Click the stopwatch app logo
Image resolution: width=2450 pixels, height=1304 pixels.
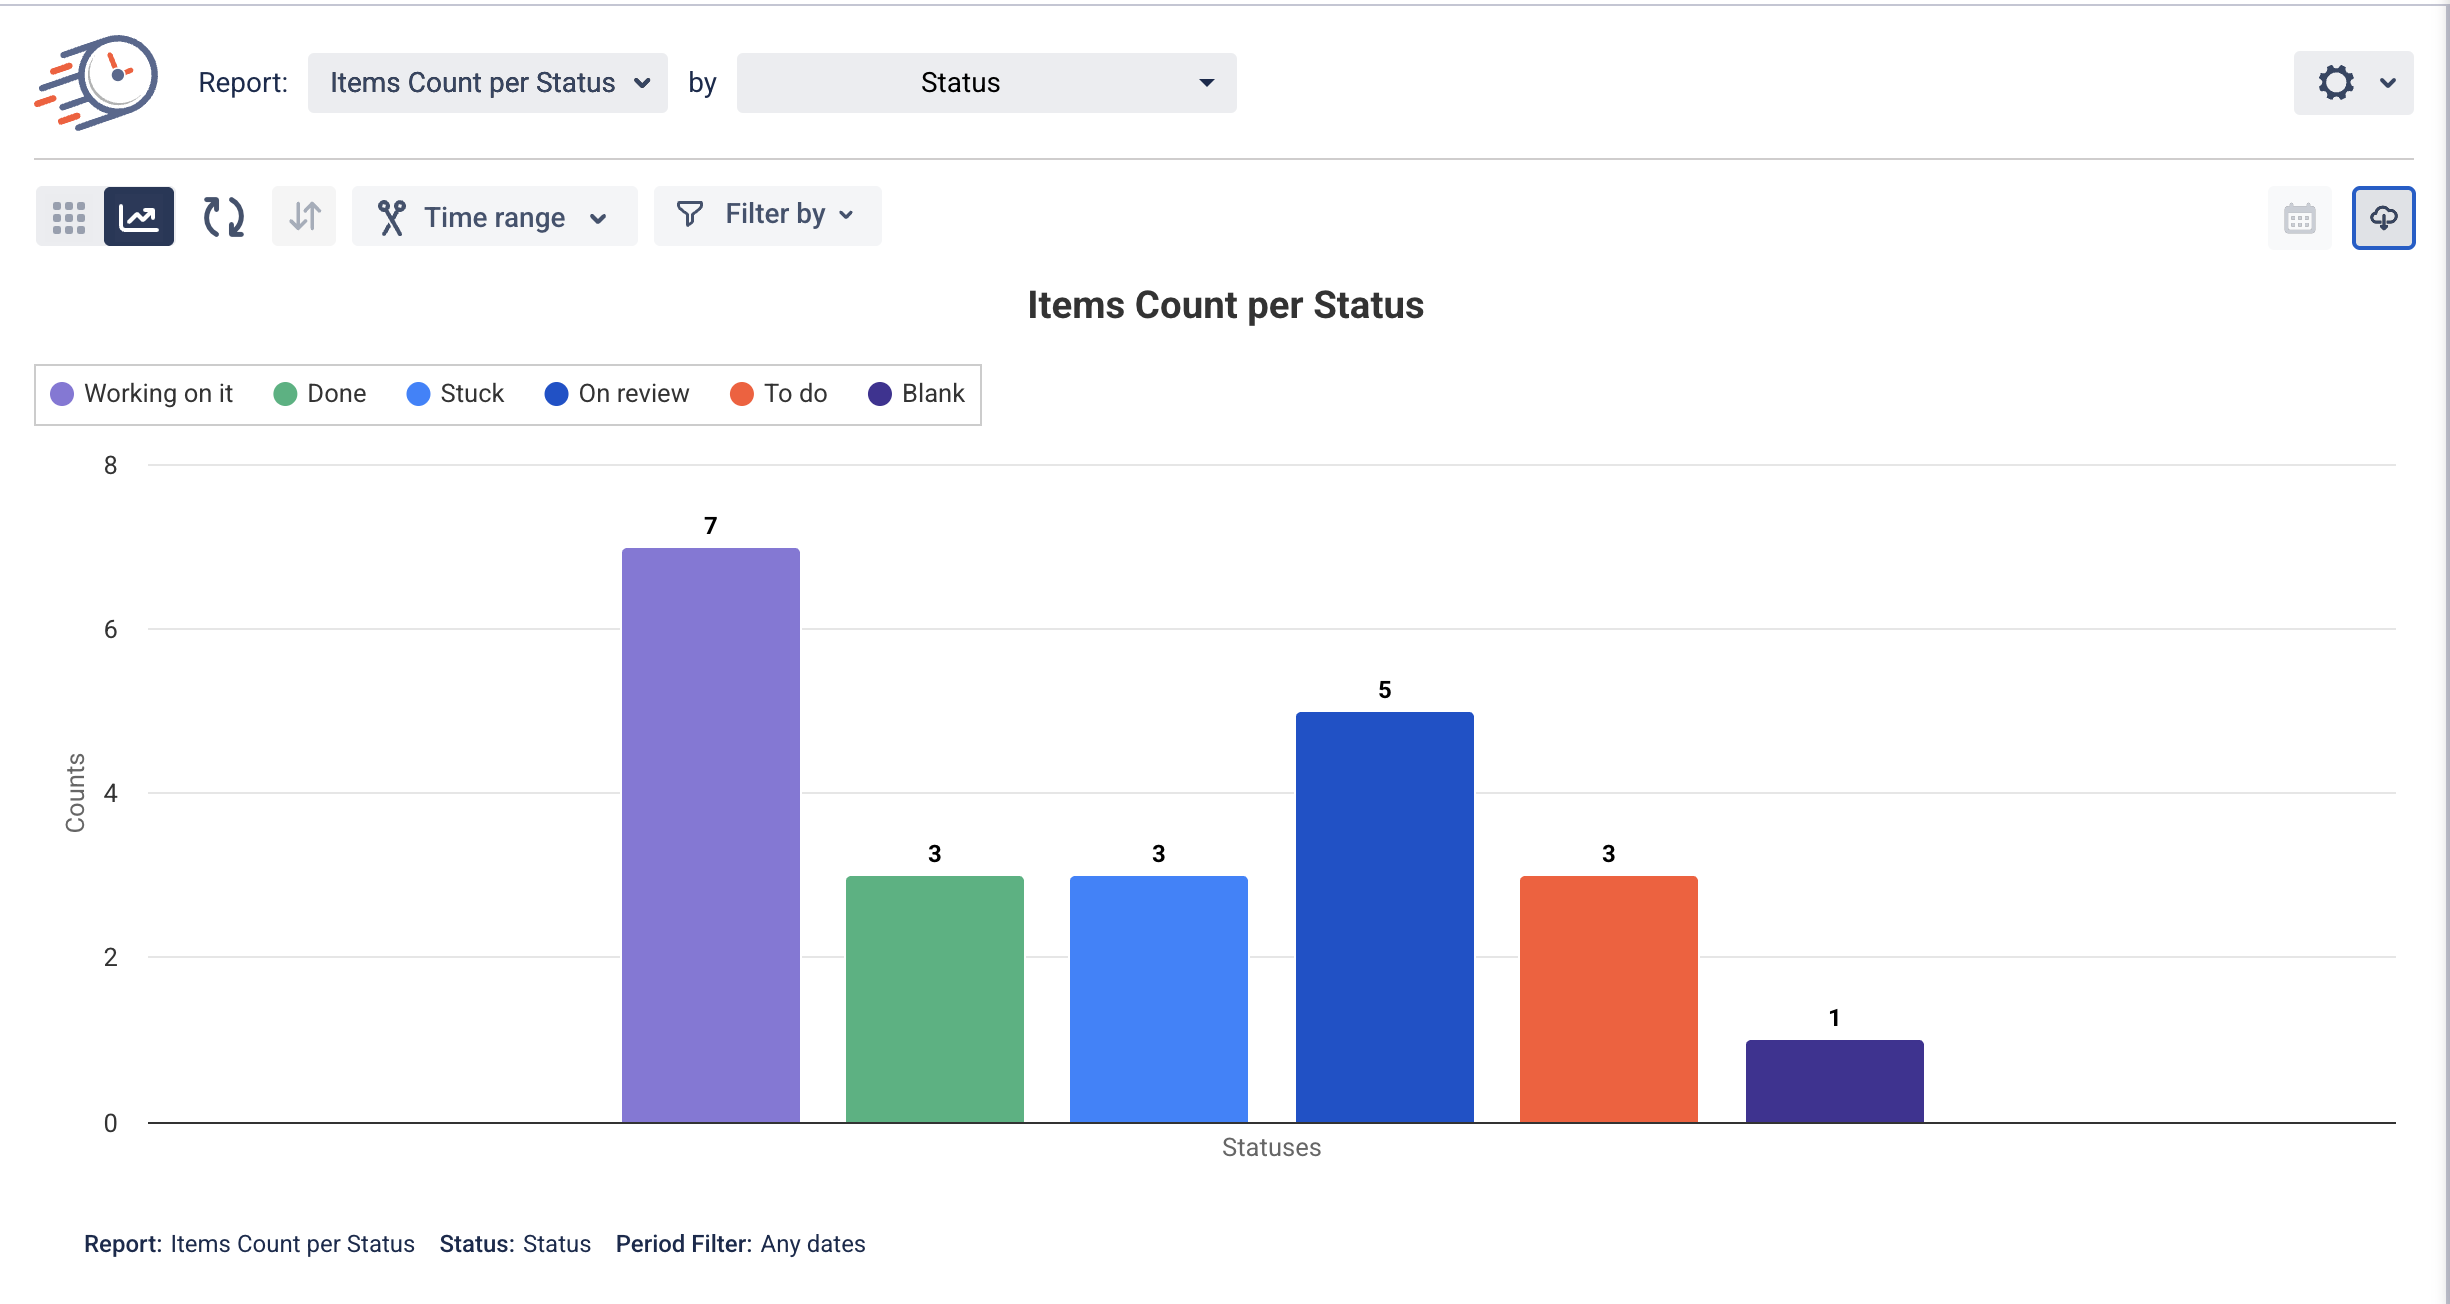coord(97,83)
